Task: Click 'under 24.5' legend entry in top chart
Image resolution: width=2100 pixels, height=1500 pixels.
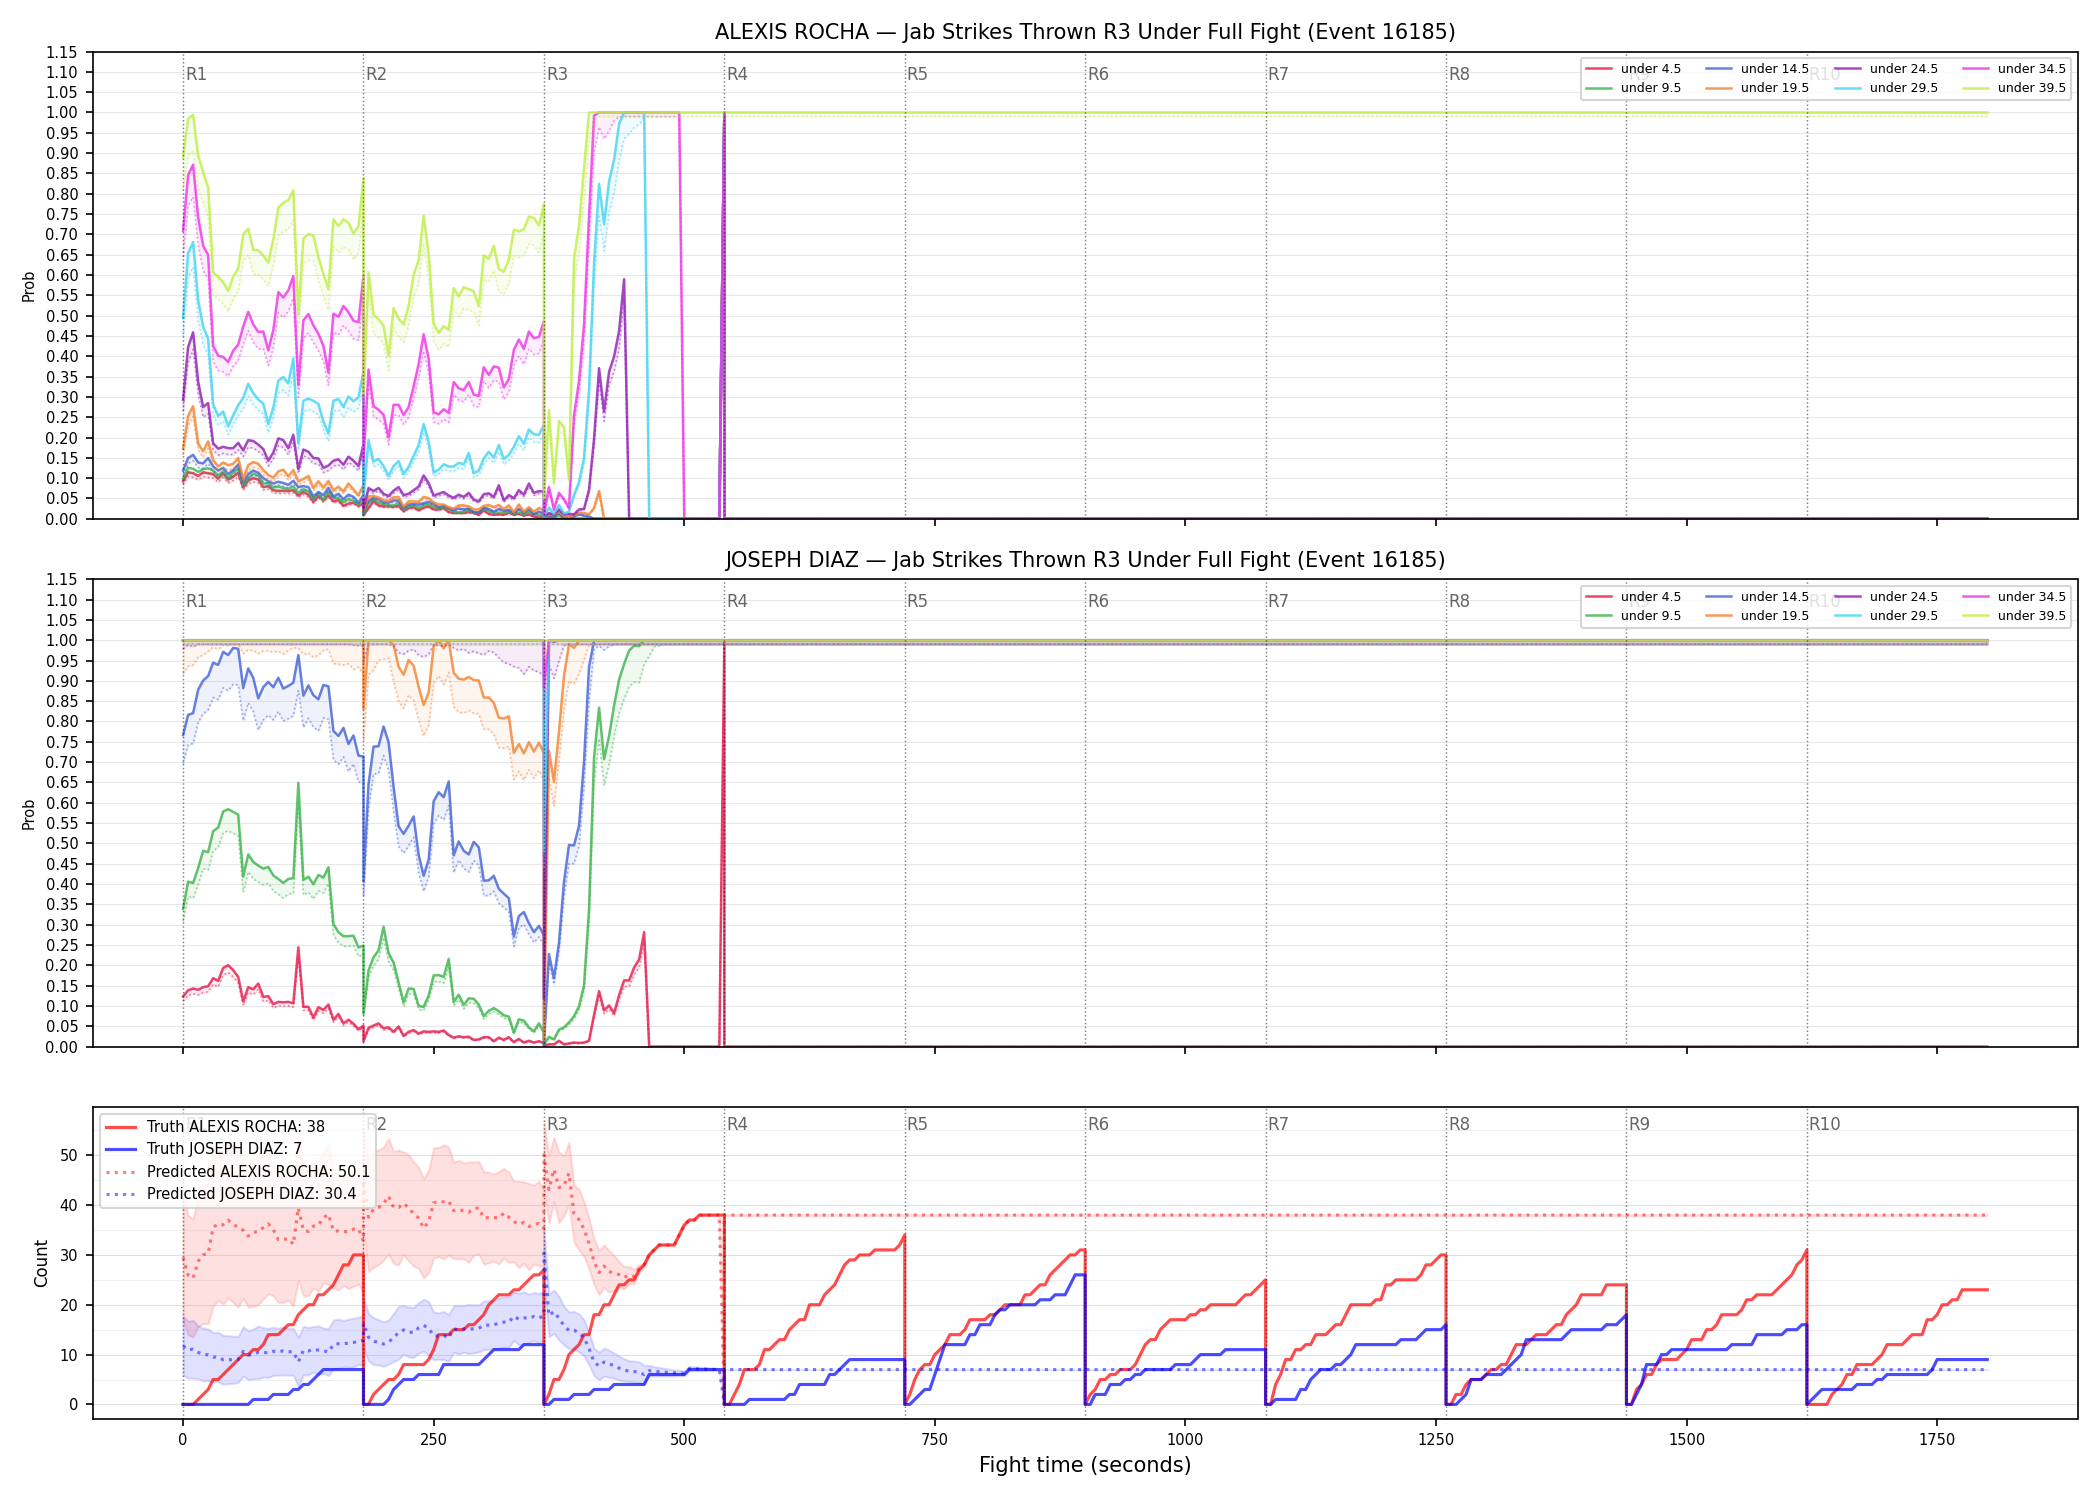Action: [x=1887, y=69]
